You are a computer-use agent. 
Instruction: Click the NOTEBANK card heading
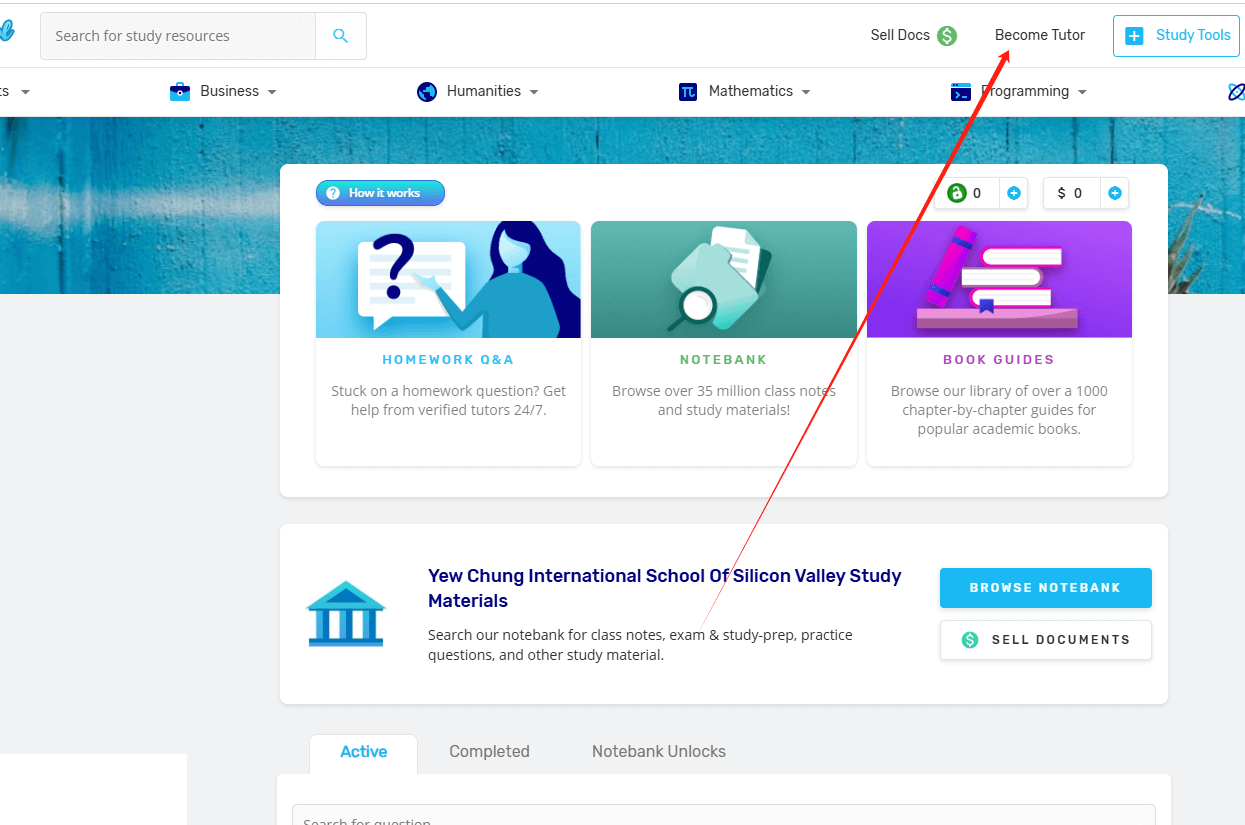pos(724,360)
